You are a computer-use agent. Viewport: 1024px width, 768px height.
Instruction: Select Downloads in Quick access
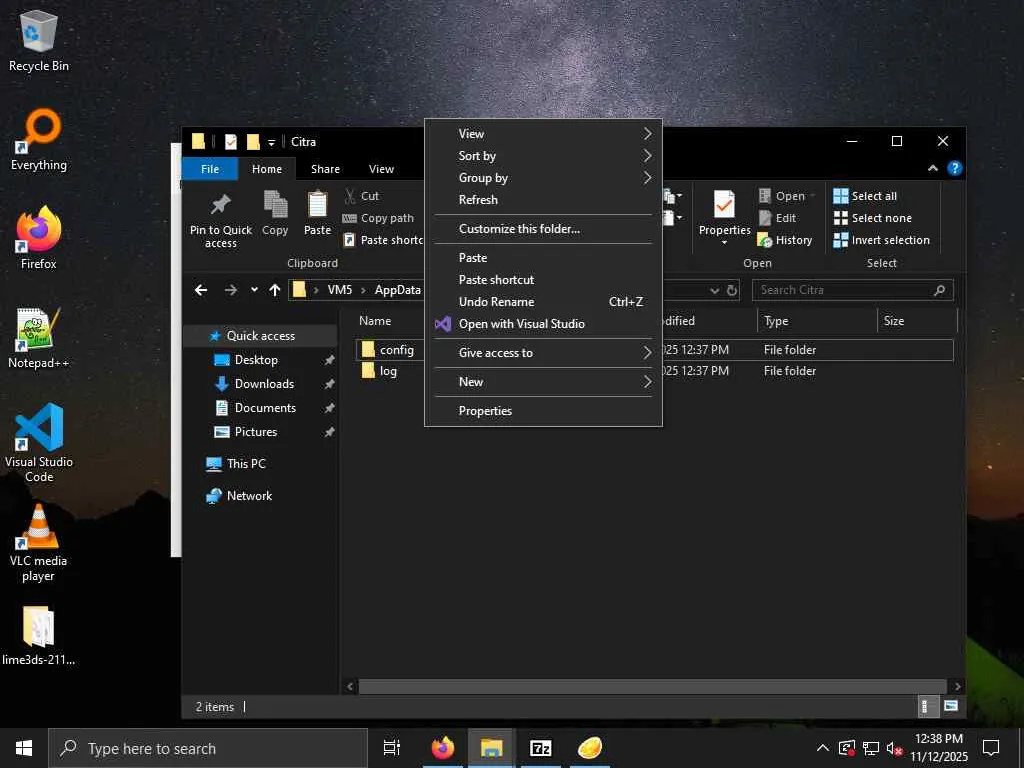pyautogui.click(x=264, y=384)
